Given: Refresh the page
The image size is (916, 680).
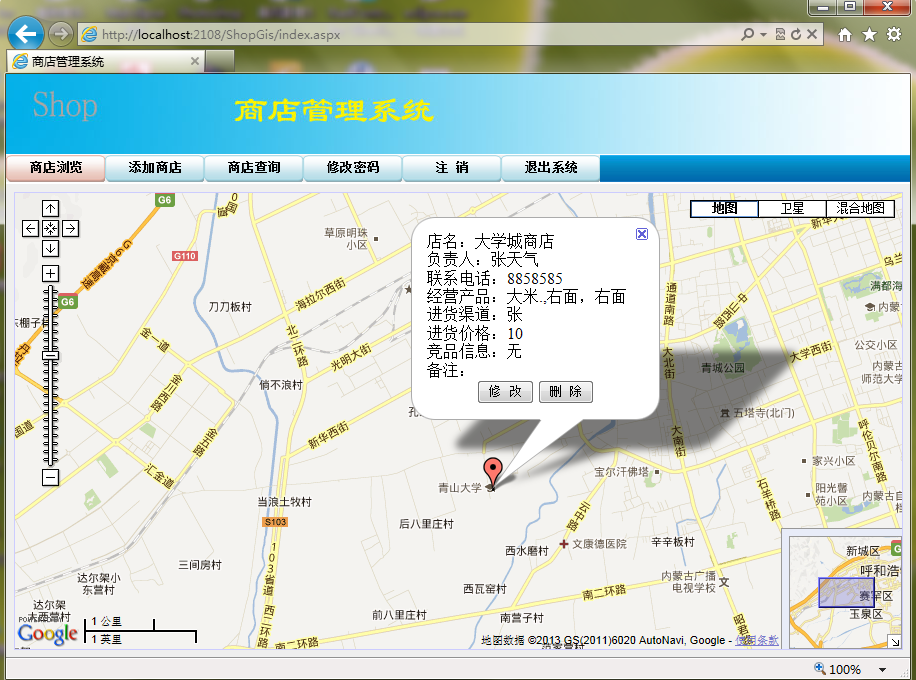Looking at the screenshot, I should pos(796,34).
